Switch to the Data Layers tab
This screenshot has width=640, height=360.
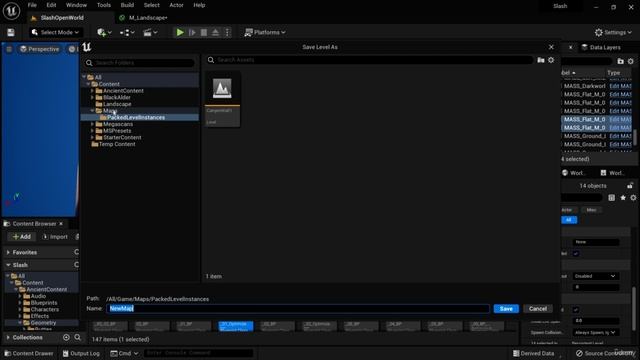tap(601, 48)
